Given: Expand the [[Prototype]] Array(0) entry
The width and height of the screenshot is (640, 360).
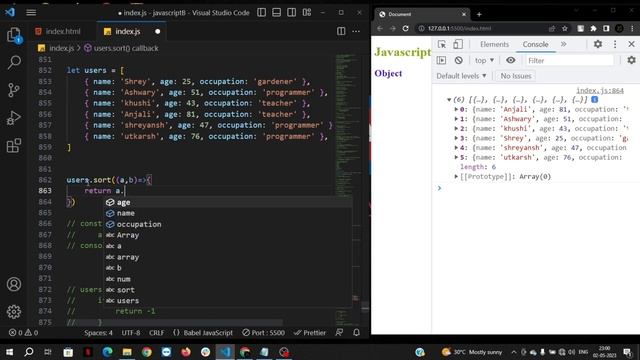Looking at the screenshot, I should click(456, 177).
